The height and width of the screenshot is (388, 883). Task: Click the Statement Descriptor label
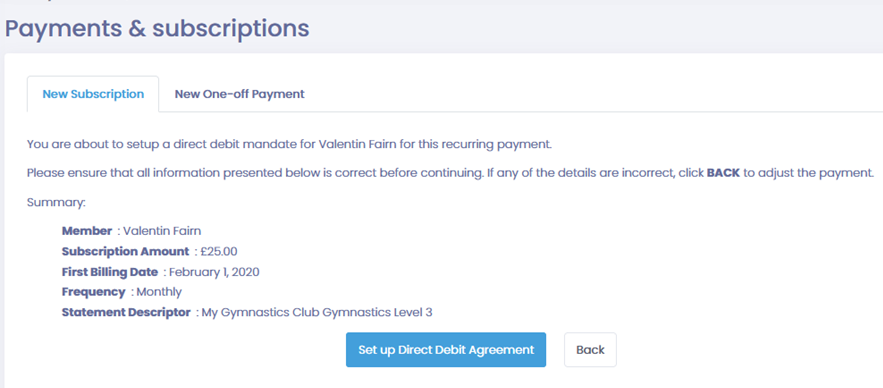click(126, 312)
